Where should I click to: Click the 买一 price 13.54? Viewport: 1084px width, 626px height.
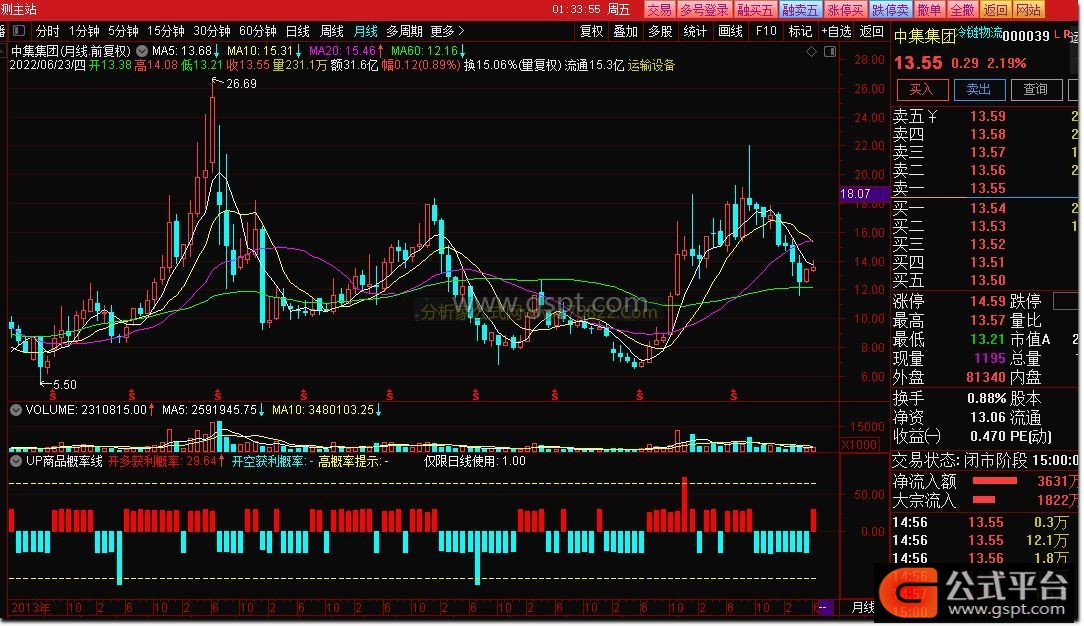tap(987, 208)
